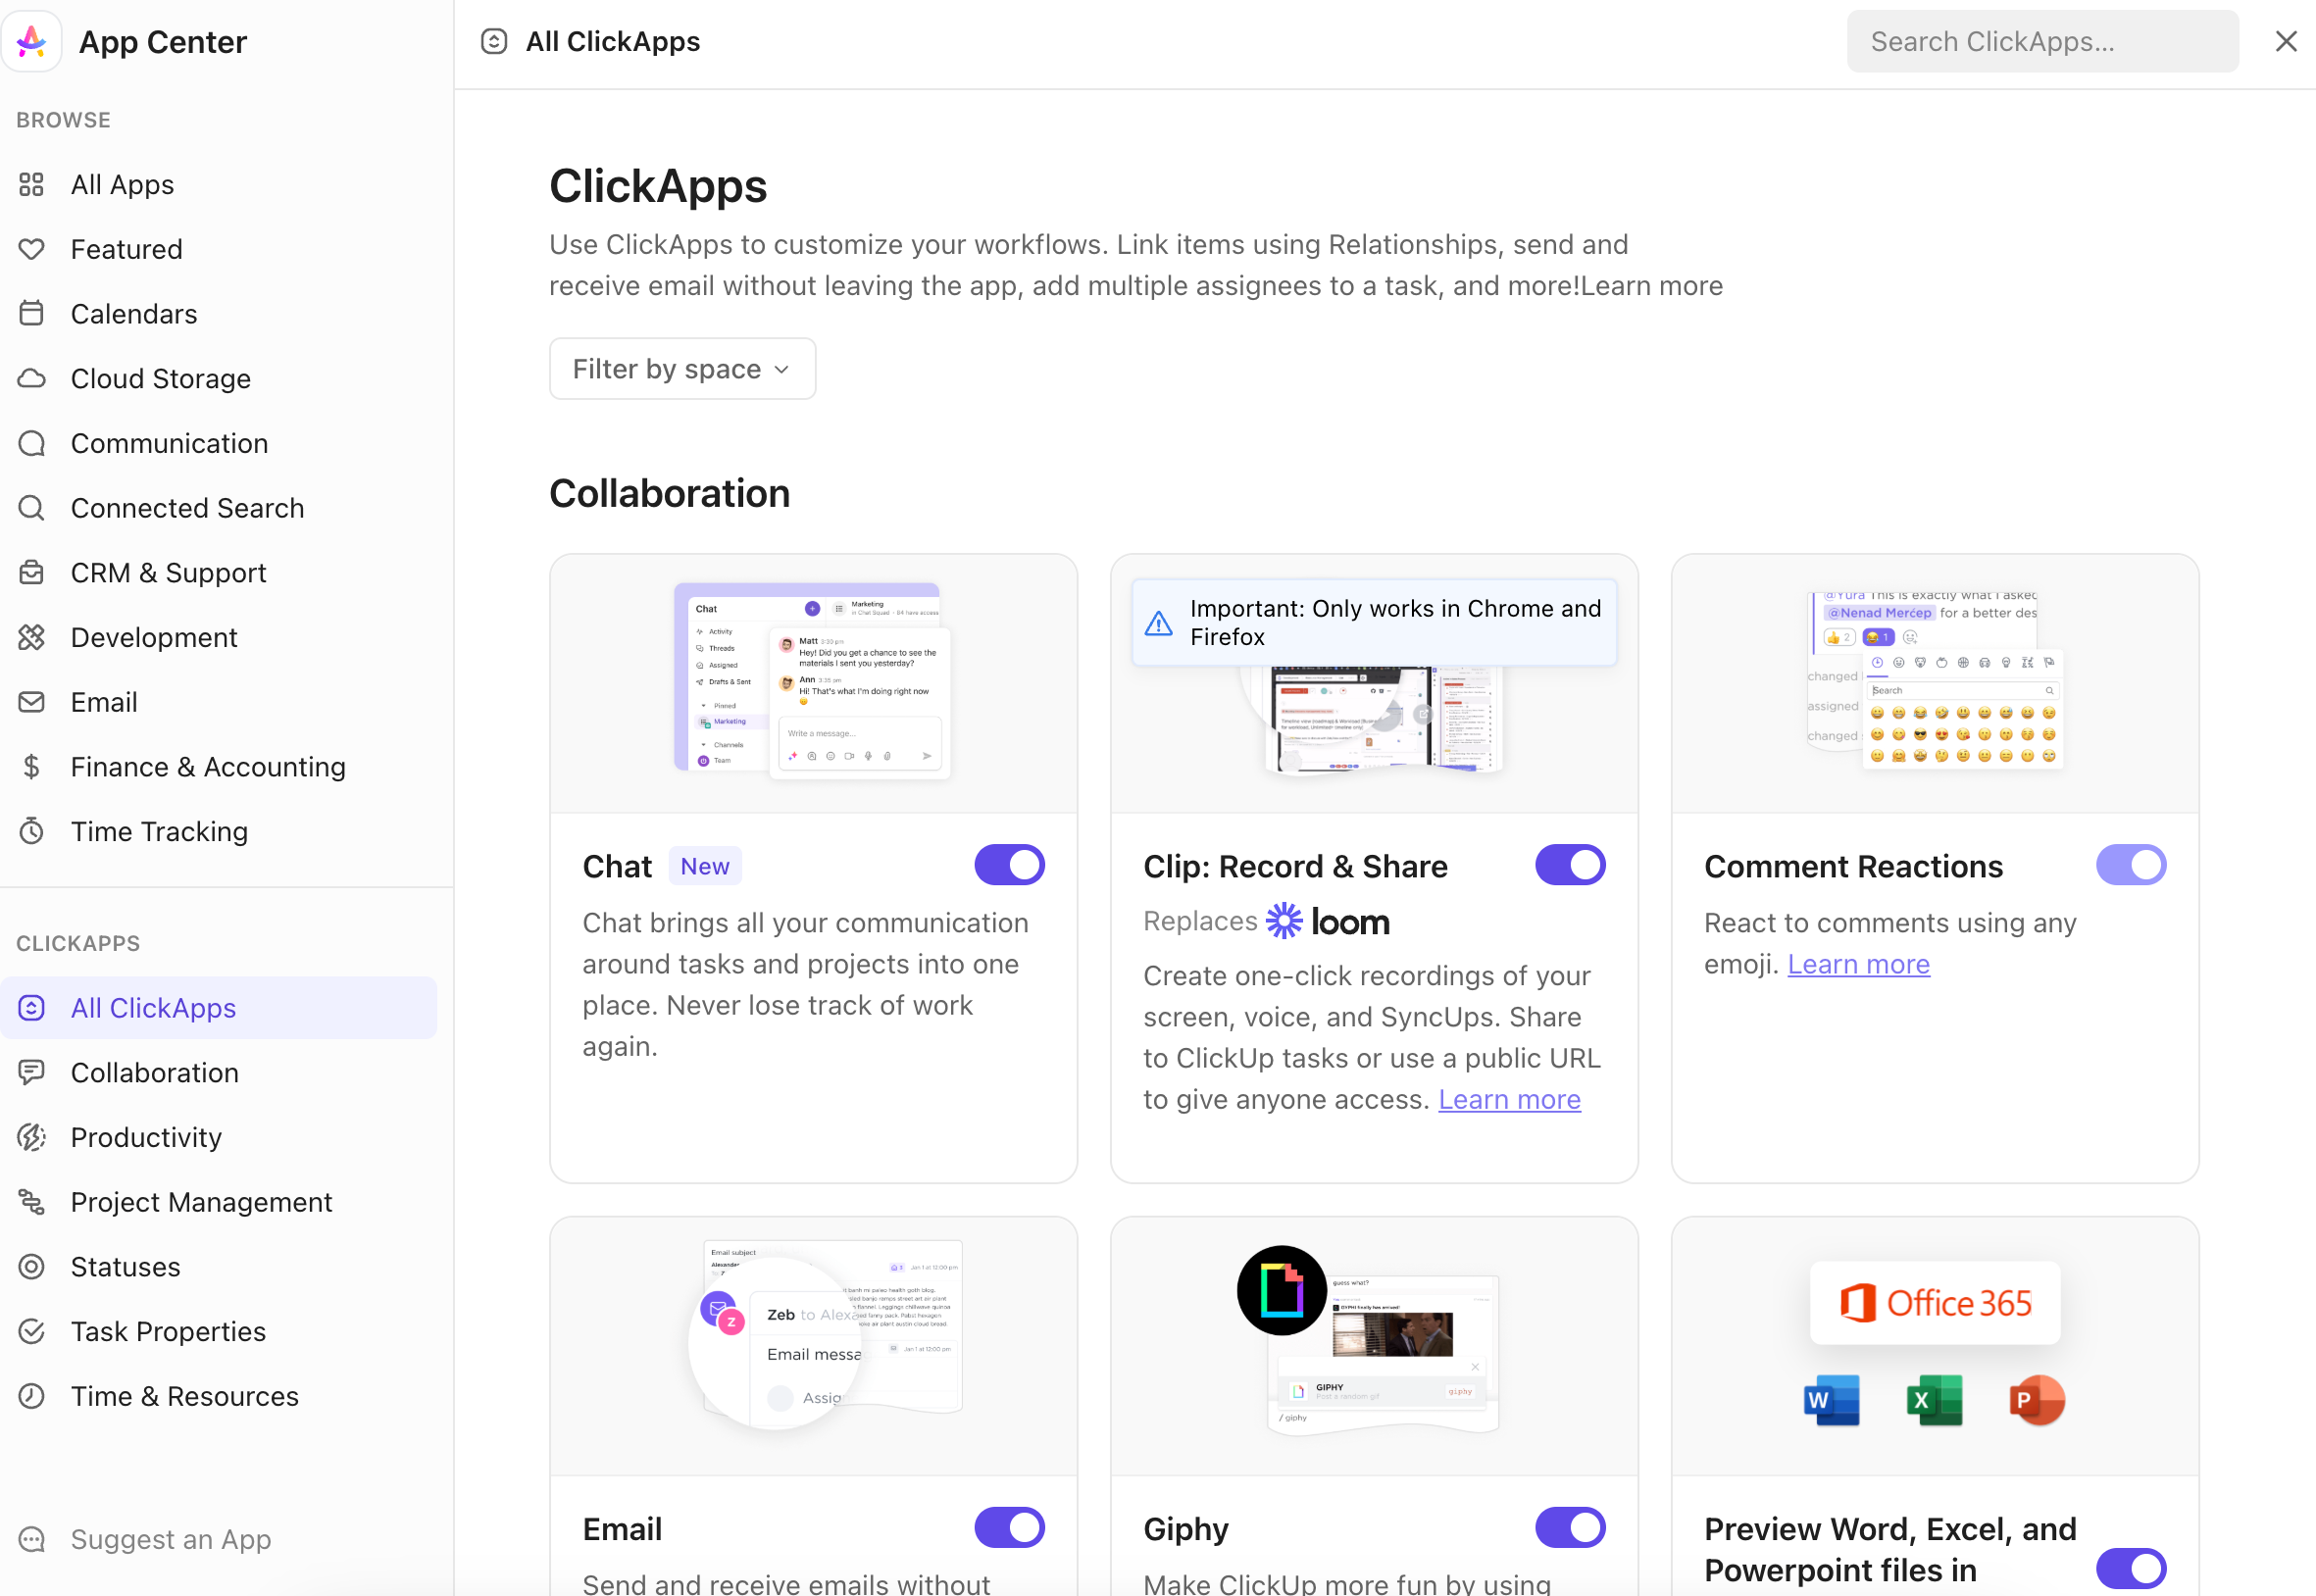
Task: Click the Finance & Accounting dollar icon
Action: [x=32, y=767]
